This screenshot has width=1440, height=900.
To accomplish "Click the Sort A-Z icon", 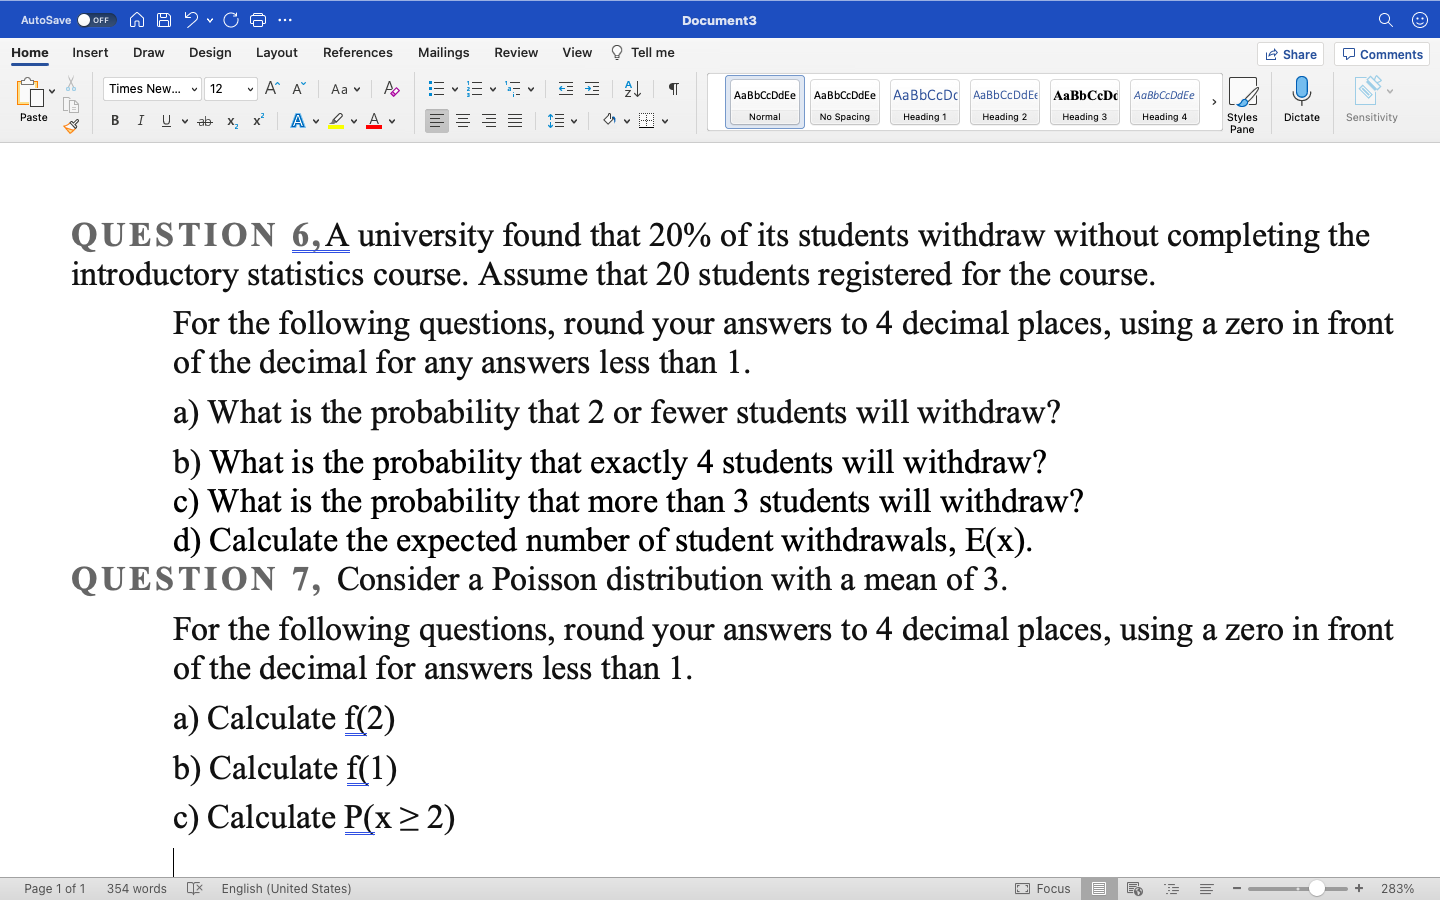I will click(632, 89).
